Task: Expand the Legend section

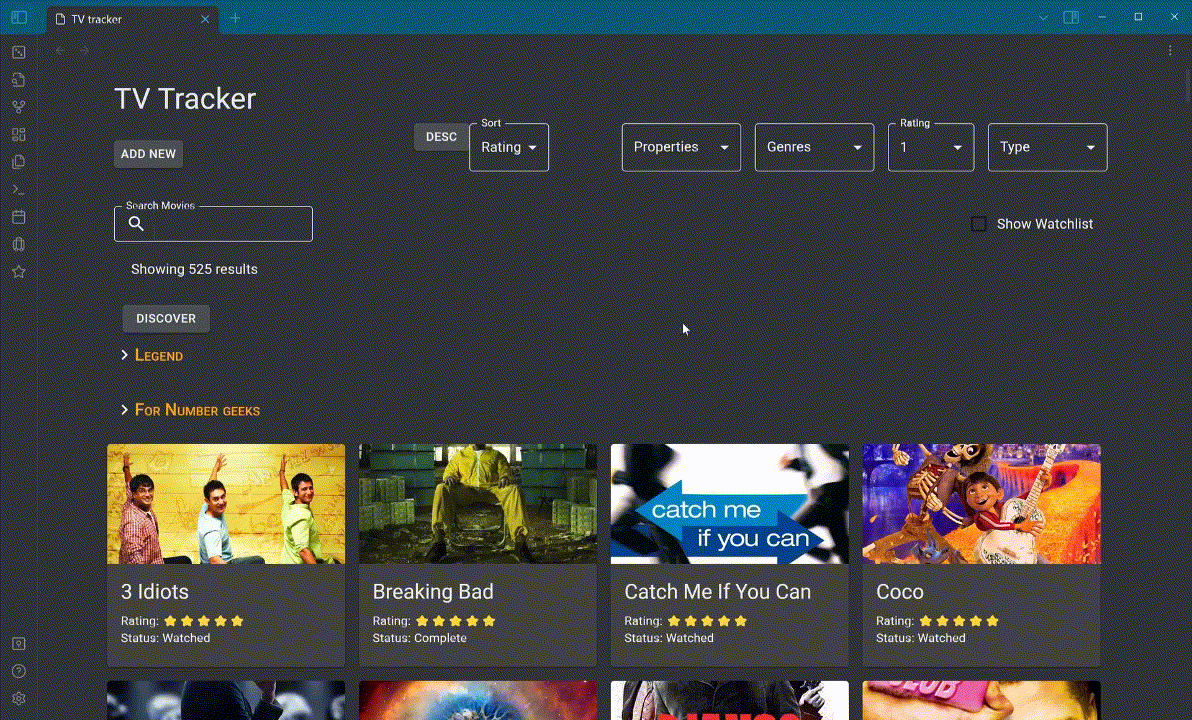Action: pos(152,355)
